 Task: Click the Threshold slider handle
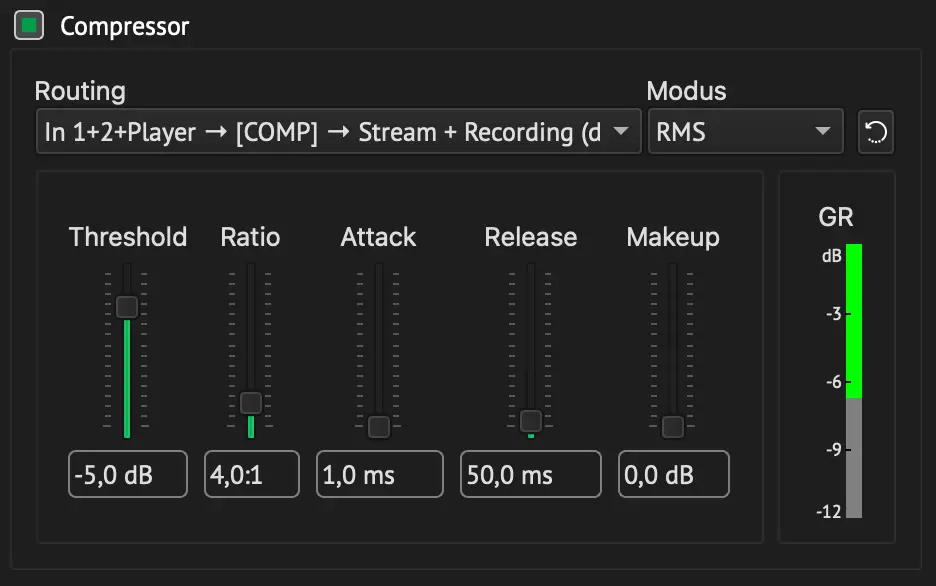127,307
